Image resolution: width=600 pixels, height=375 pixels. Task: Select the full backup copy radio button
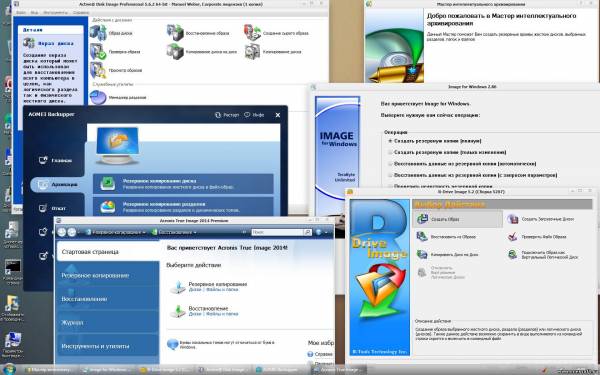pyautogui.click(x=390, y=141)
